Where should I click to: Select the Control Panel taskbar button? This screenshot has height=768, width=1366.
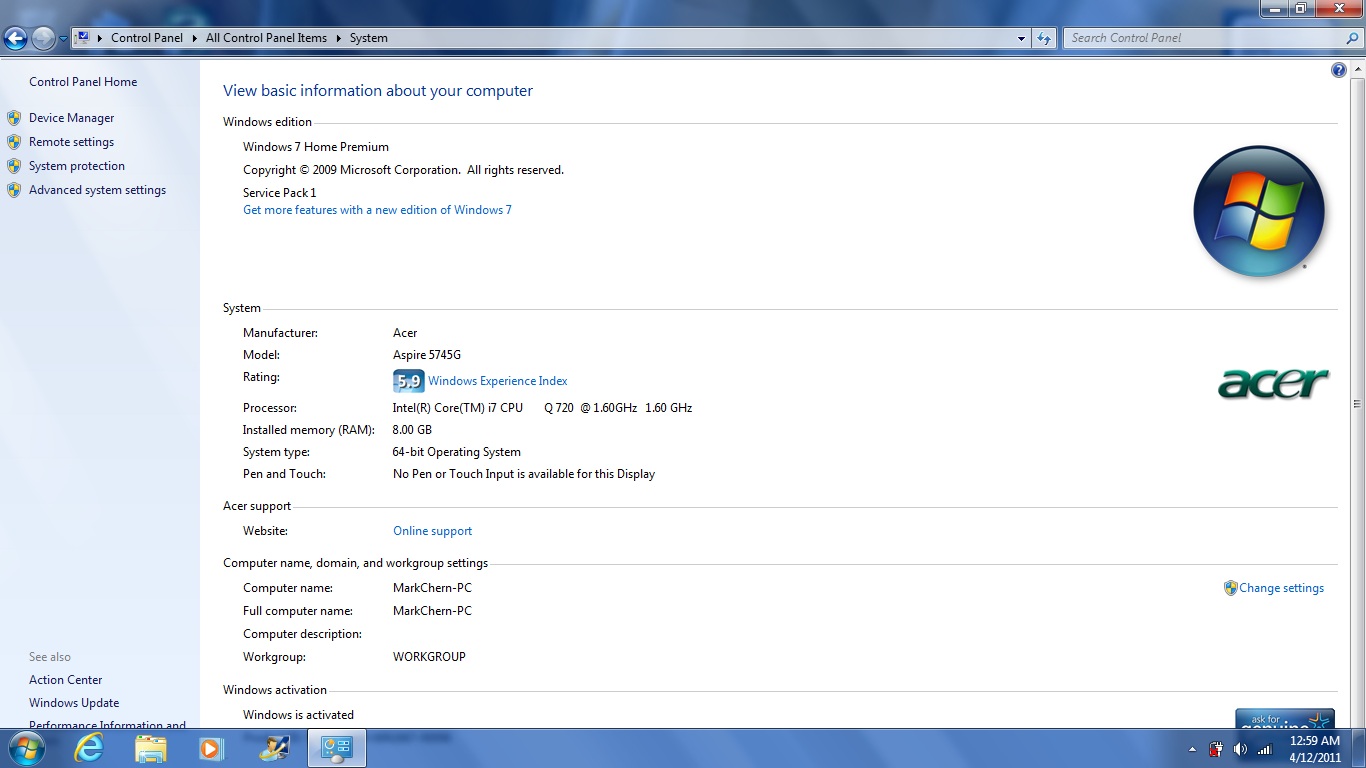(x=337, y=748)
